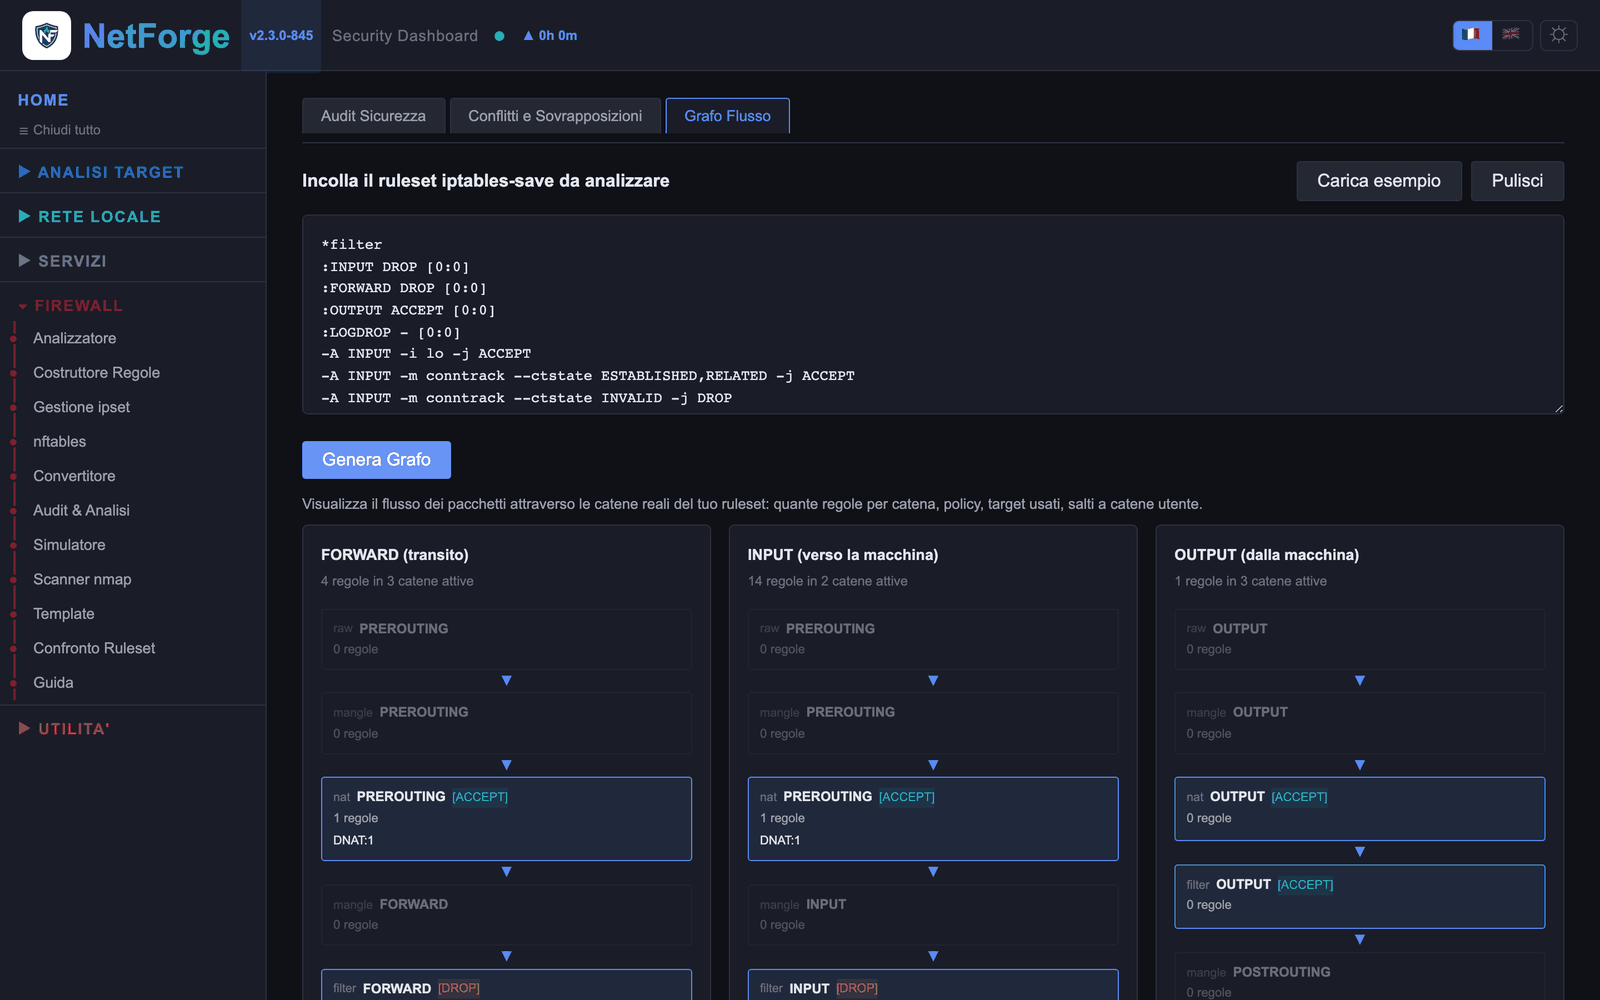Select the filter OUTPUT chain node
Screen dimensions: 1600x1000
(1359, 896)
